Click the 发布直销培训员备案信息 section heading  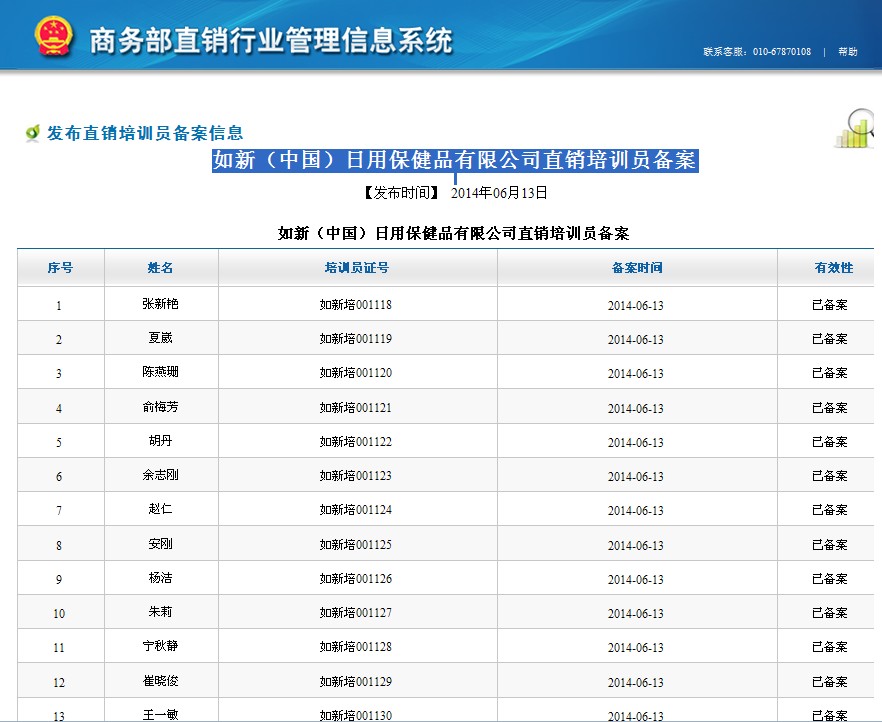pos(145,133)
